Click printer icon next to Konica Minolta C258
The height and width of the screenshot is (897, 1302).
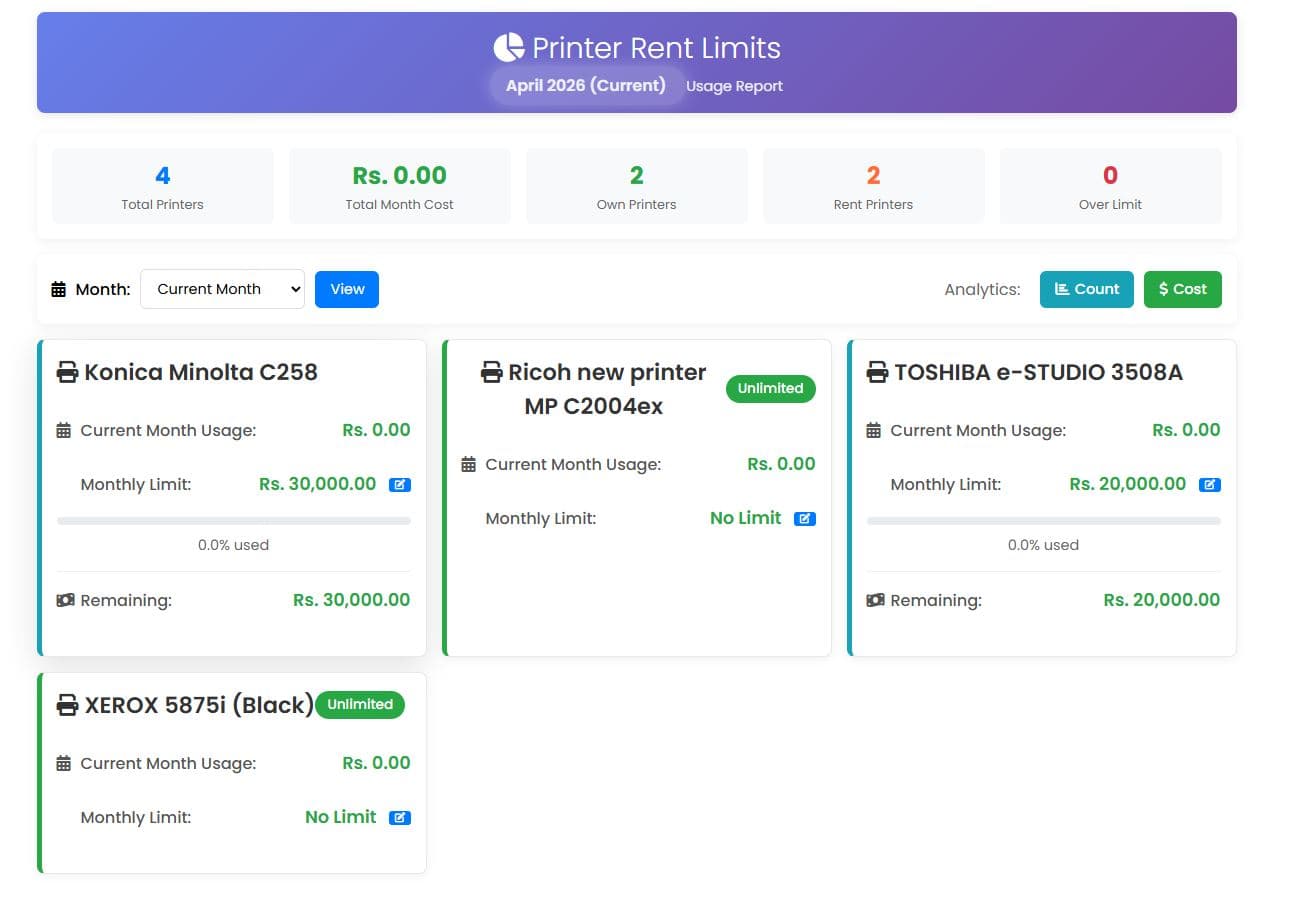tap(68, 373)
